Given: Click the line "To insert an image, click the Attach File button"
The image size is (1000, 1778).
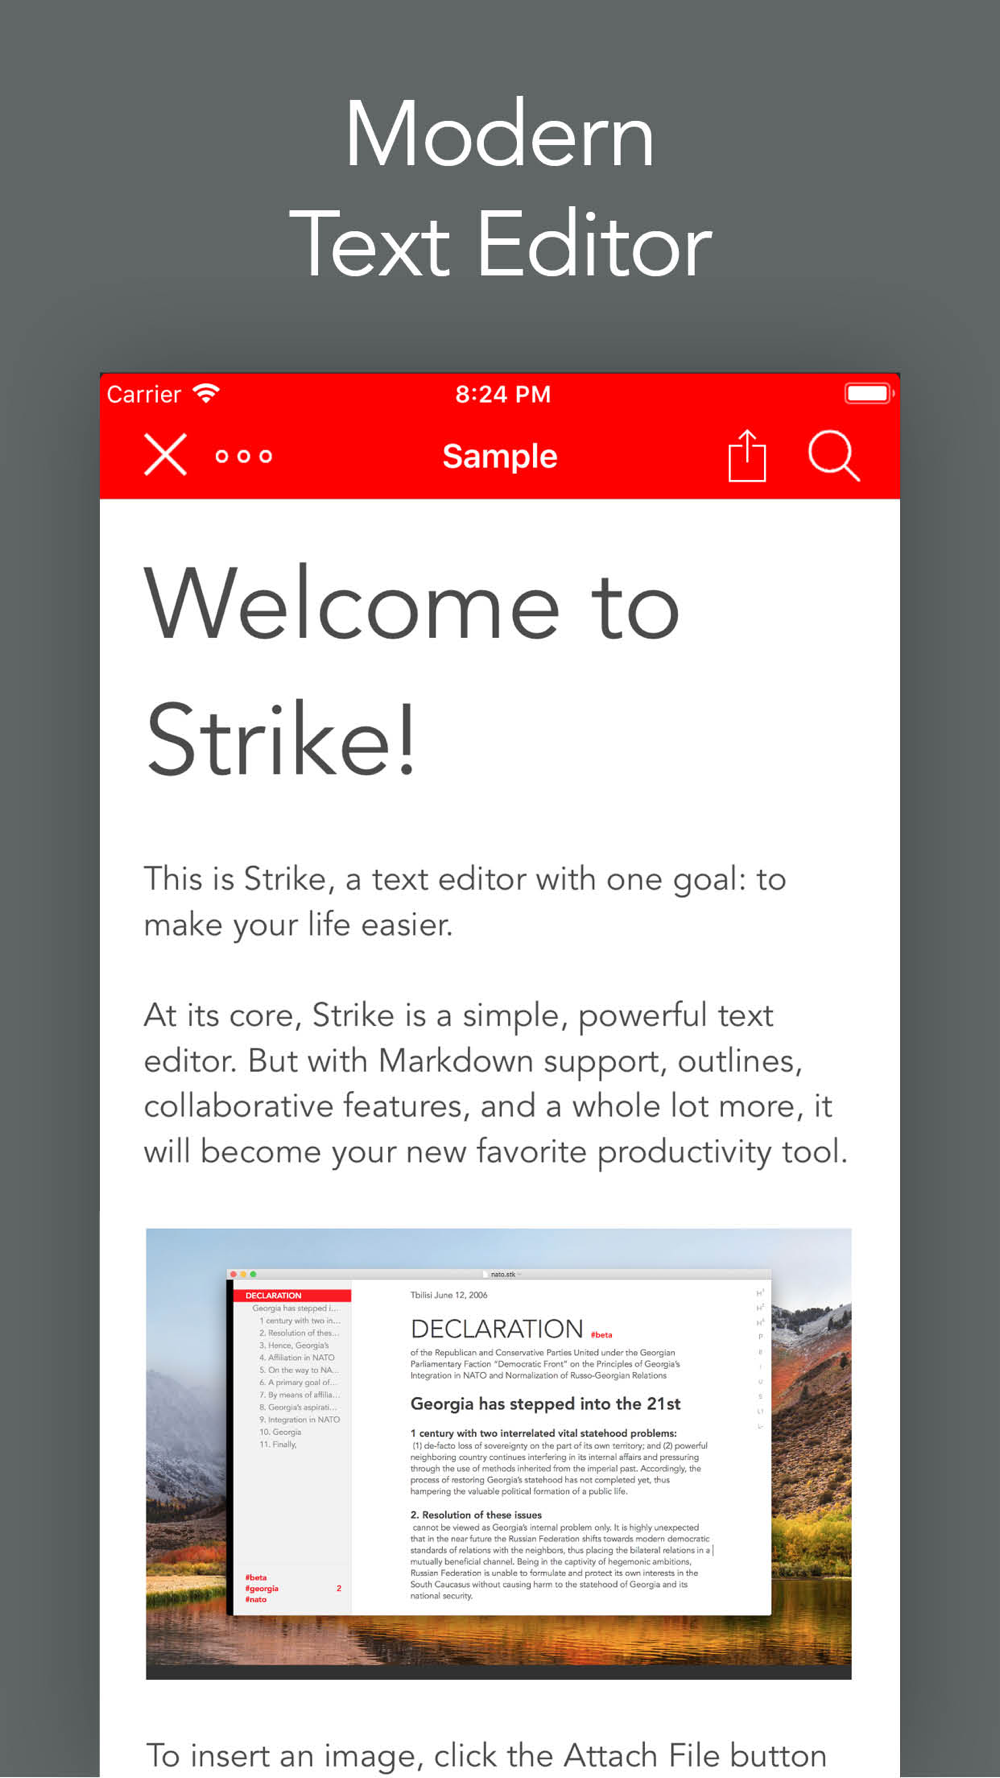Looking at the screenshot, I should pyautogui.click(x=487, y=1755).
